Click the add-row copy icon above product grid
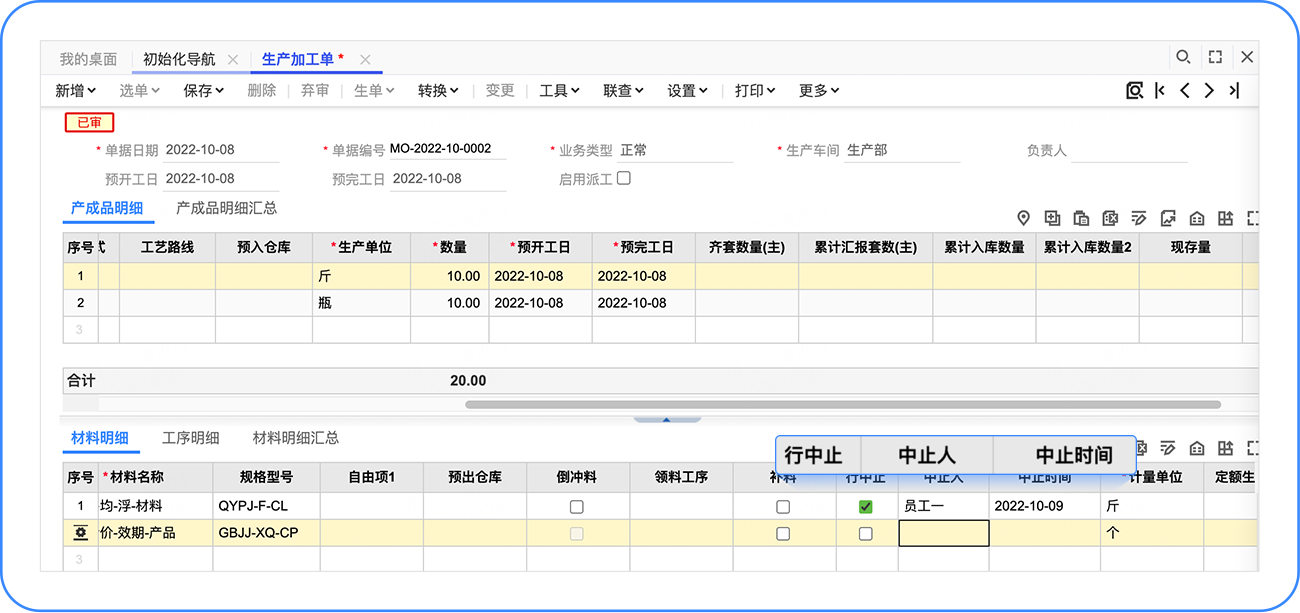 1052,218
